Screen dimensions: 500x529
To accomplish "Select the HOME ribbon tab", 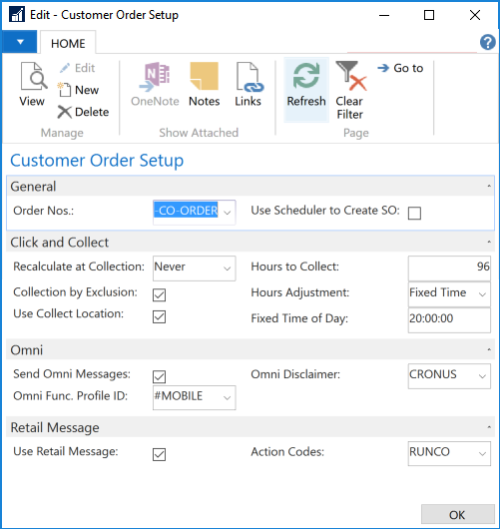I will click(x=68, y=43).
